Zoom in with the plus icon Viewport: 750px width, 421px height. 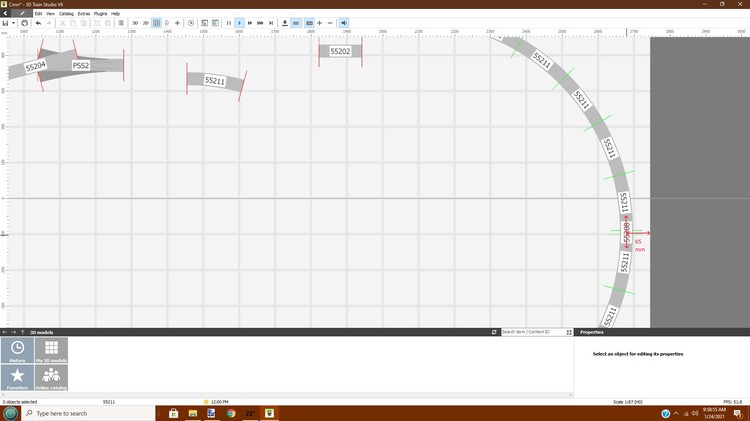[x=320, y=23]
